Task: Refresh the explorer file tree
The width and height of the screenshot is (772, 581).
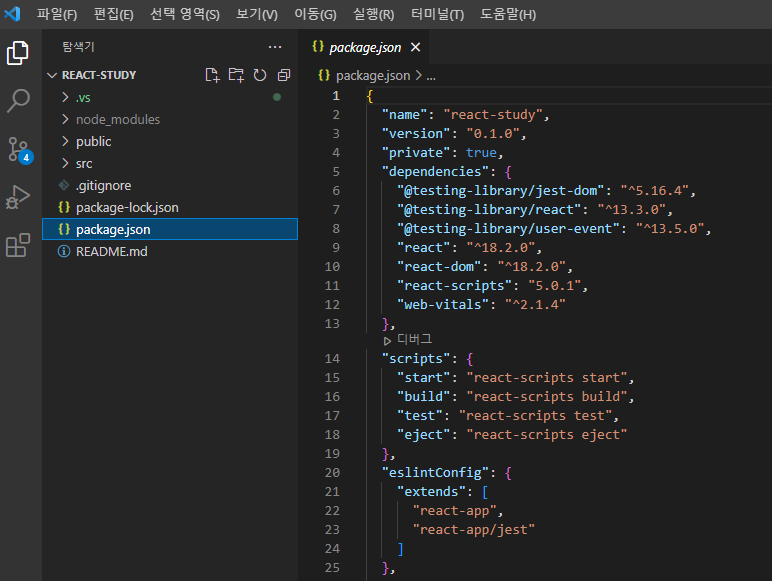Action: [260, 75]
